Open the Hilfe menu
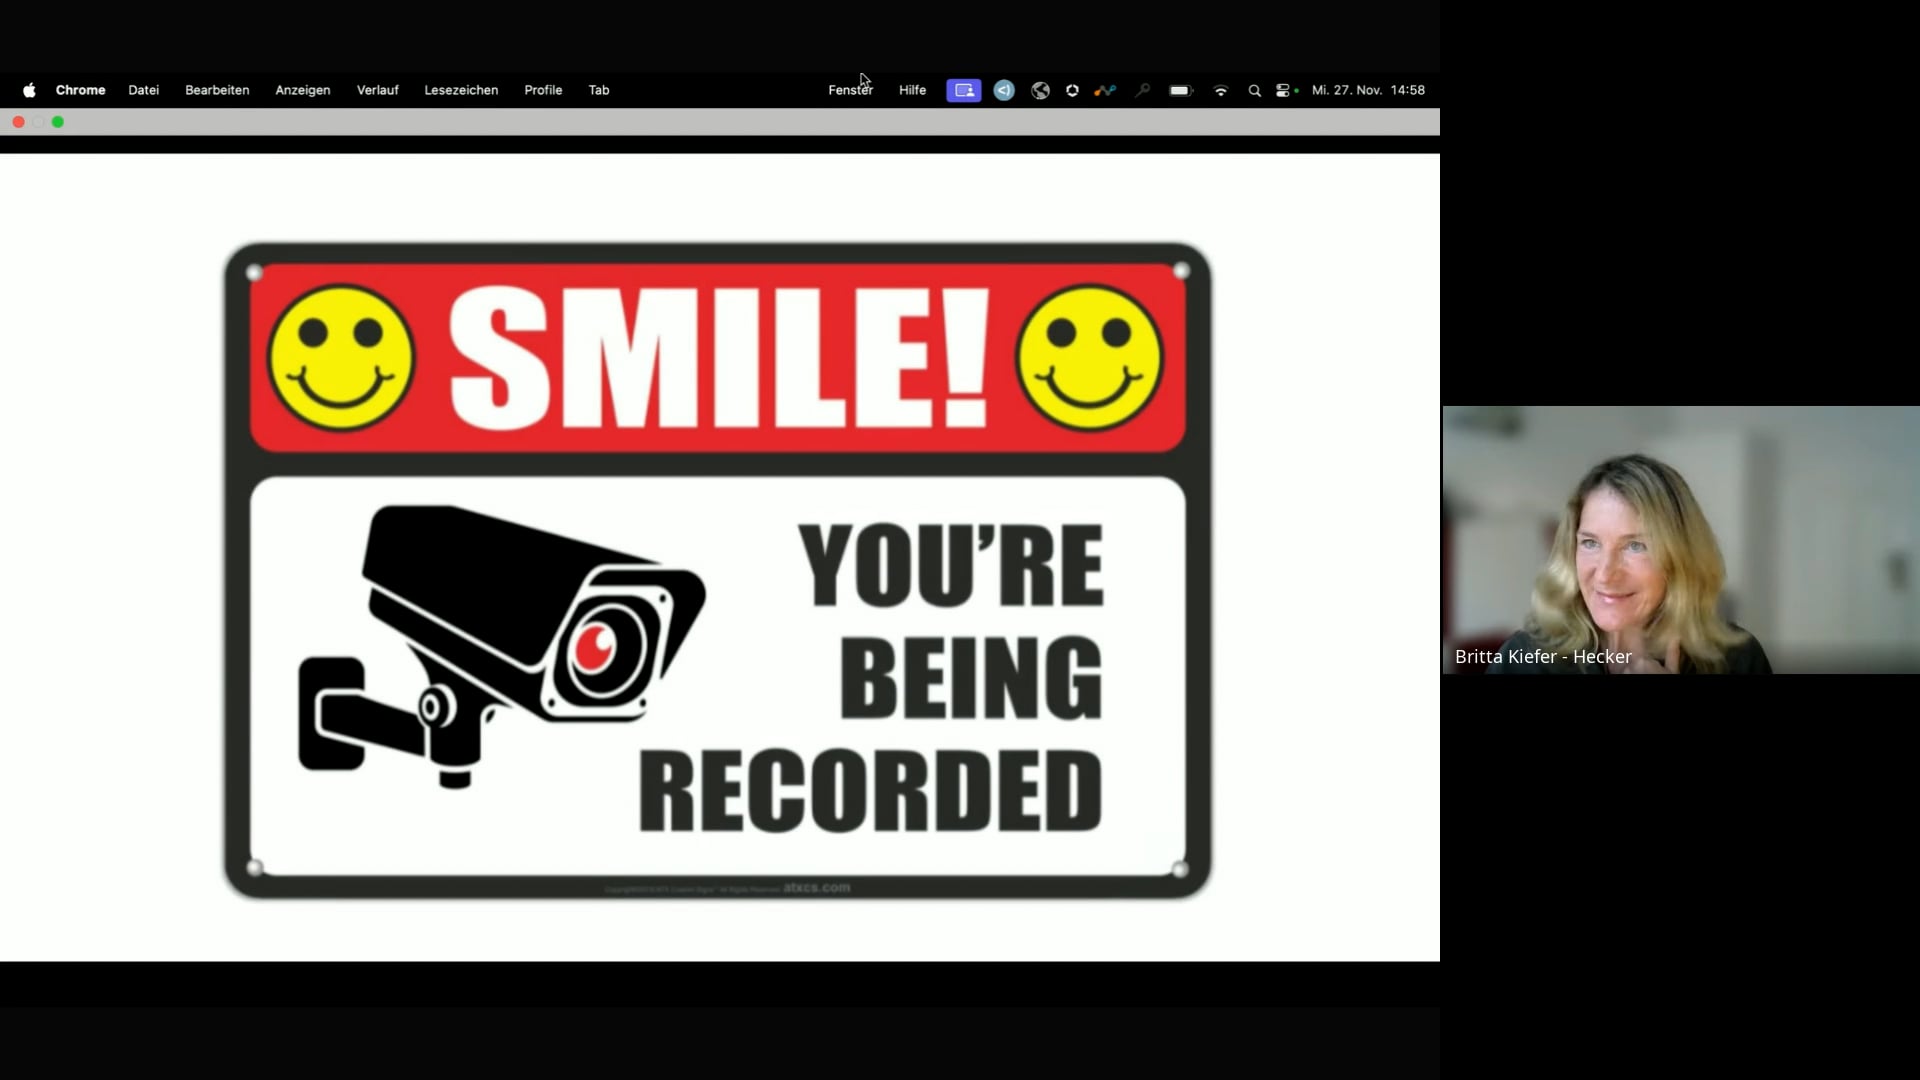 click(913, 90)
